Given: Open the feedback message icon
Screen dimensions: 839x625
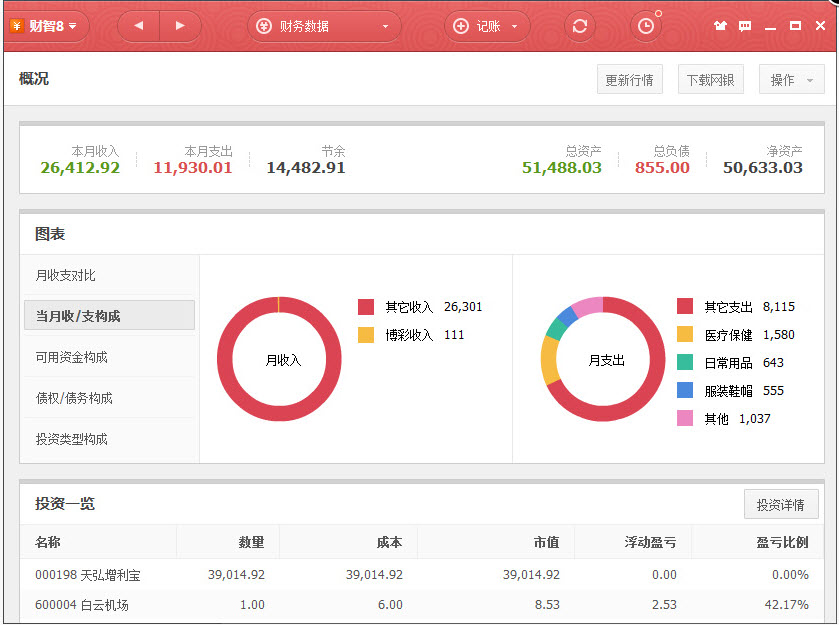Looking at the screenshot, I should pyautogui.click(x=745, y=26).
